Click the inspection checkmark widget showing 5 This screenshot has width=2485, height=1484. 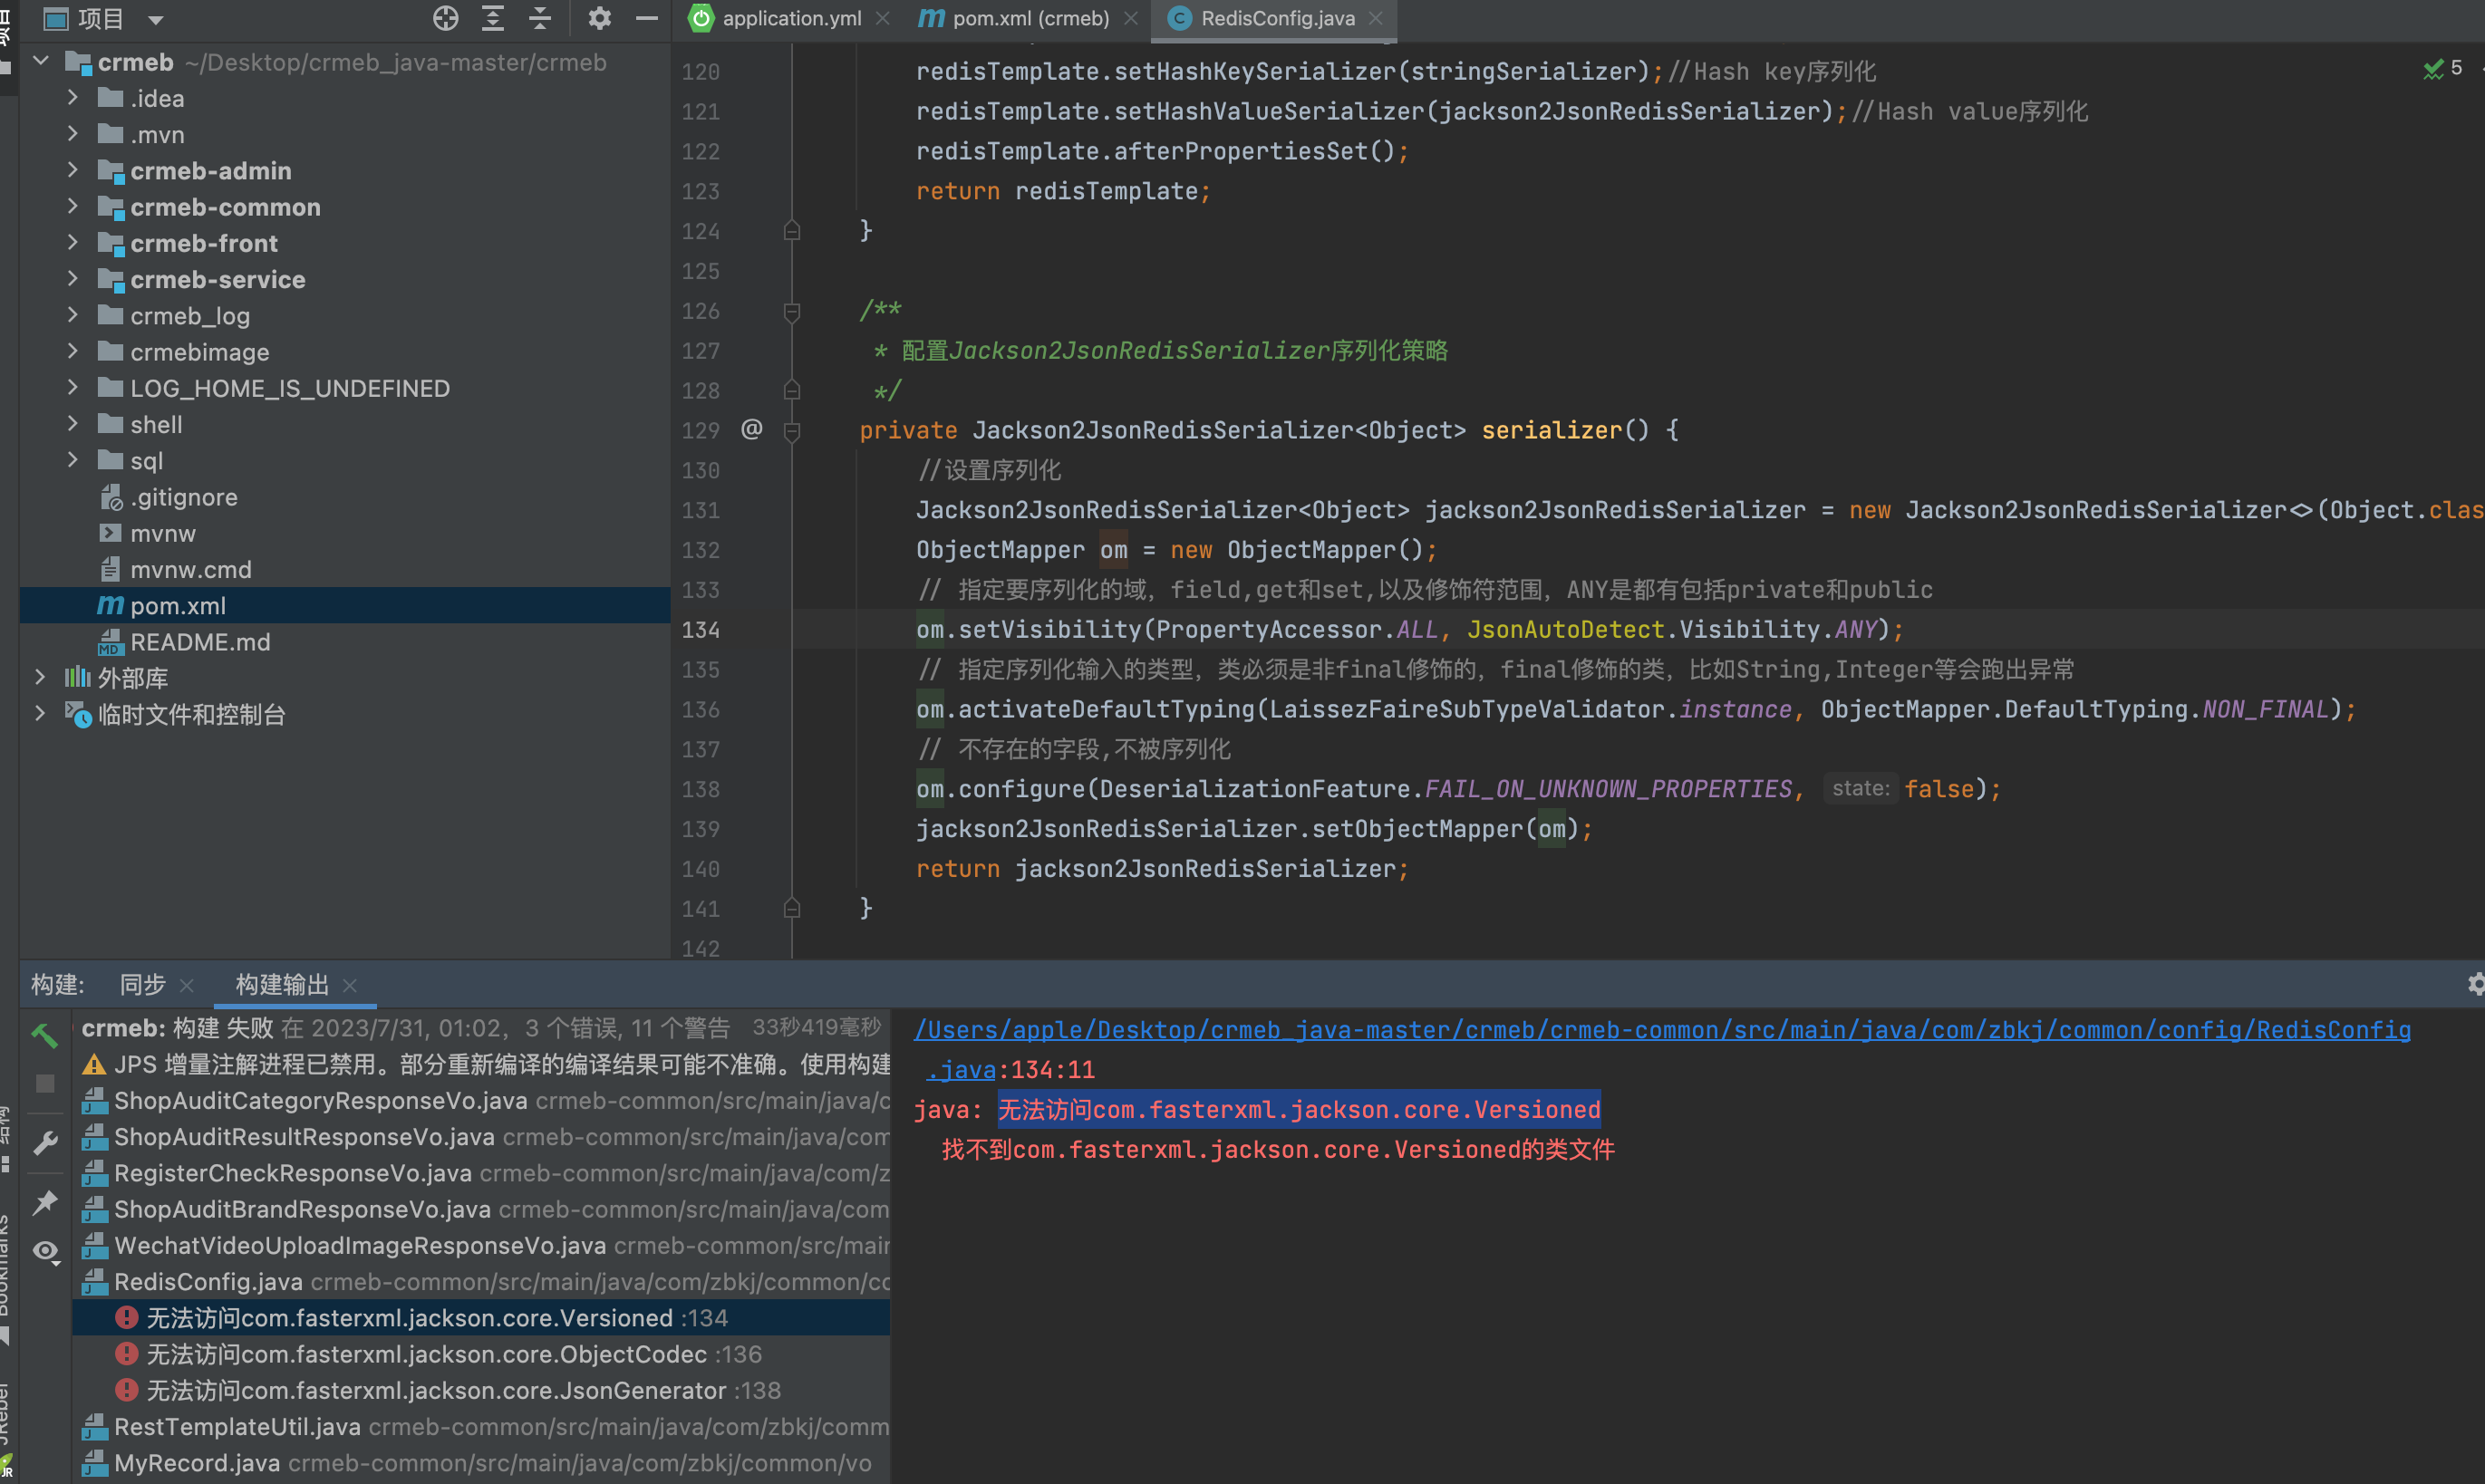coord(2443,68)
